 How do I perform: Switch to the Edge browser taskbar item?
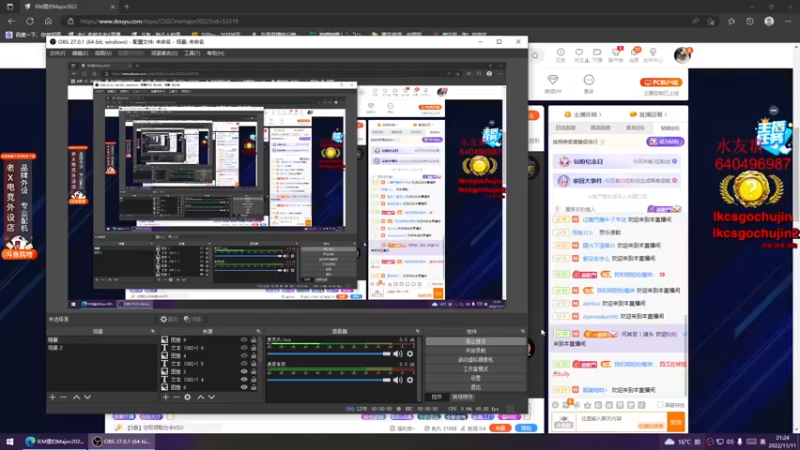coord(54,441)
